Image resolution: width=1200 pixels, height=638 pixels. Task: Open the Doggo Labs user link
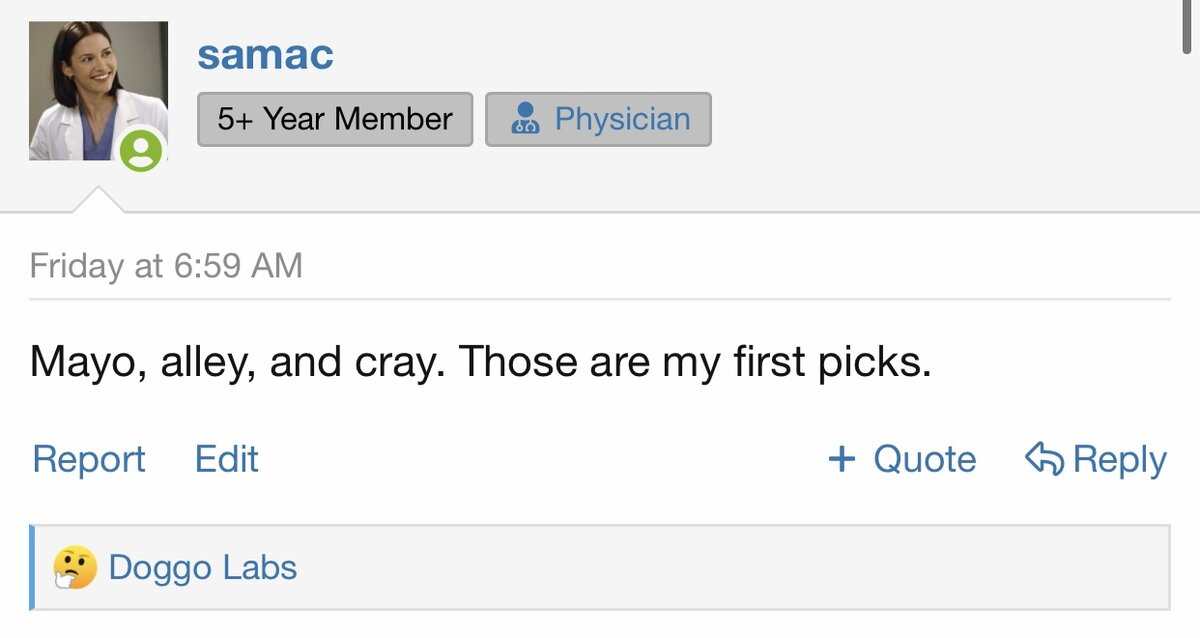(203, 568)
